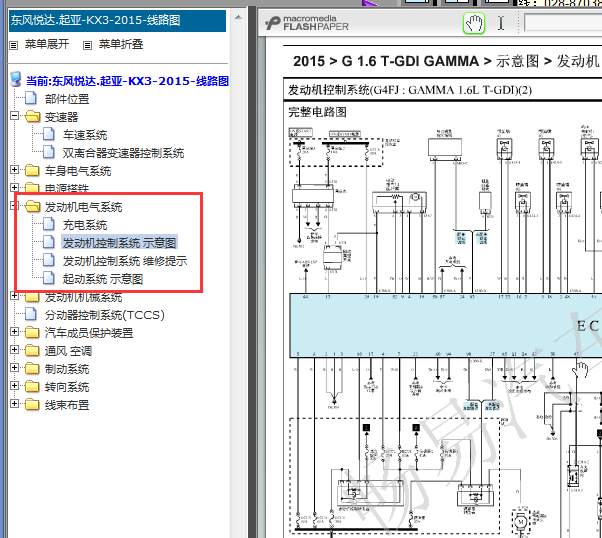Click the 菜单展开 list icon
The width and height of the screenshot is (602, 538).
pyautogui.click(x=13, y=45)
